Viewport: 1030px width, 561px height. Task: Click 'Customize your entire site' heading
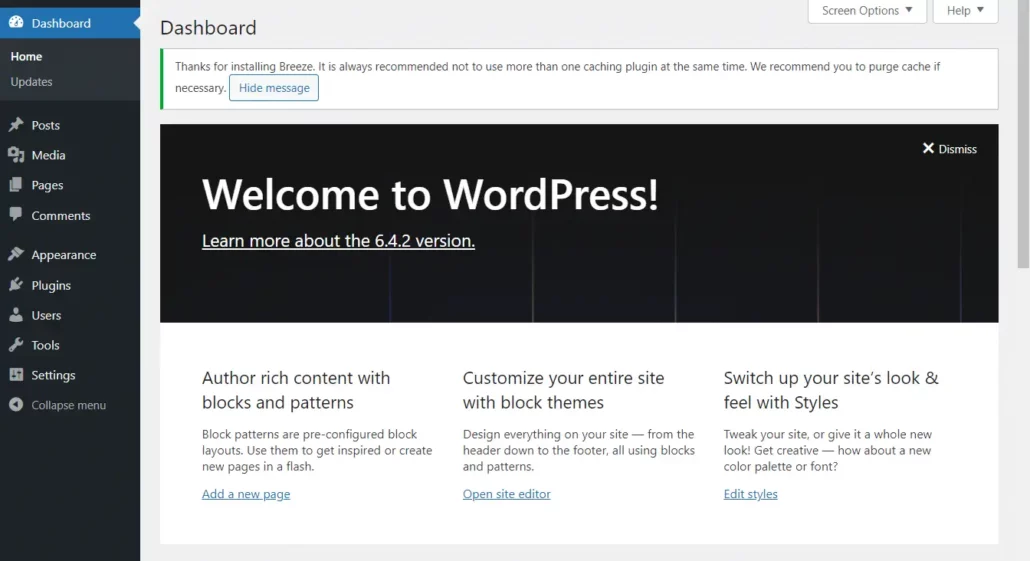point(564,390)
